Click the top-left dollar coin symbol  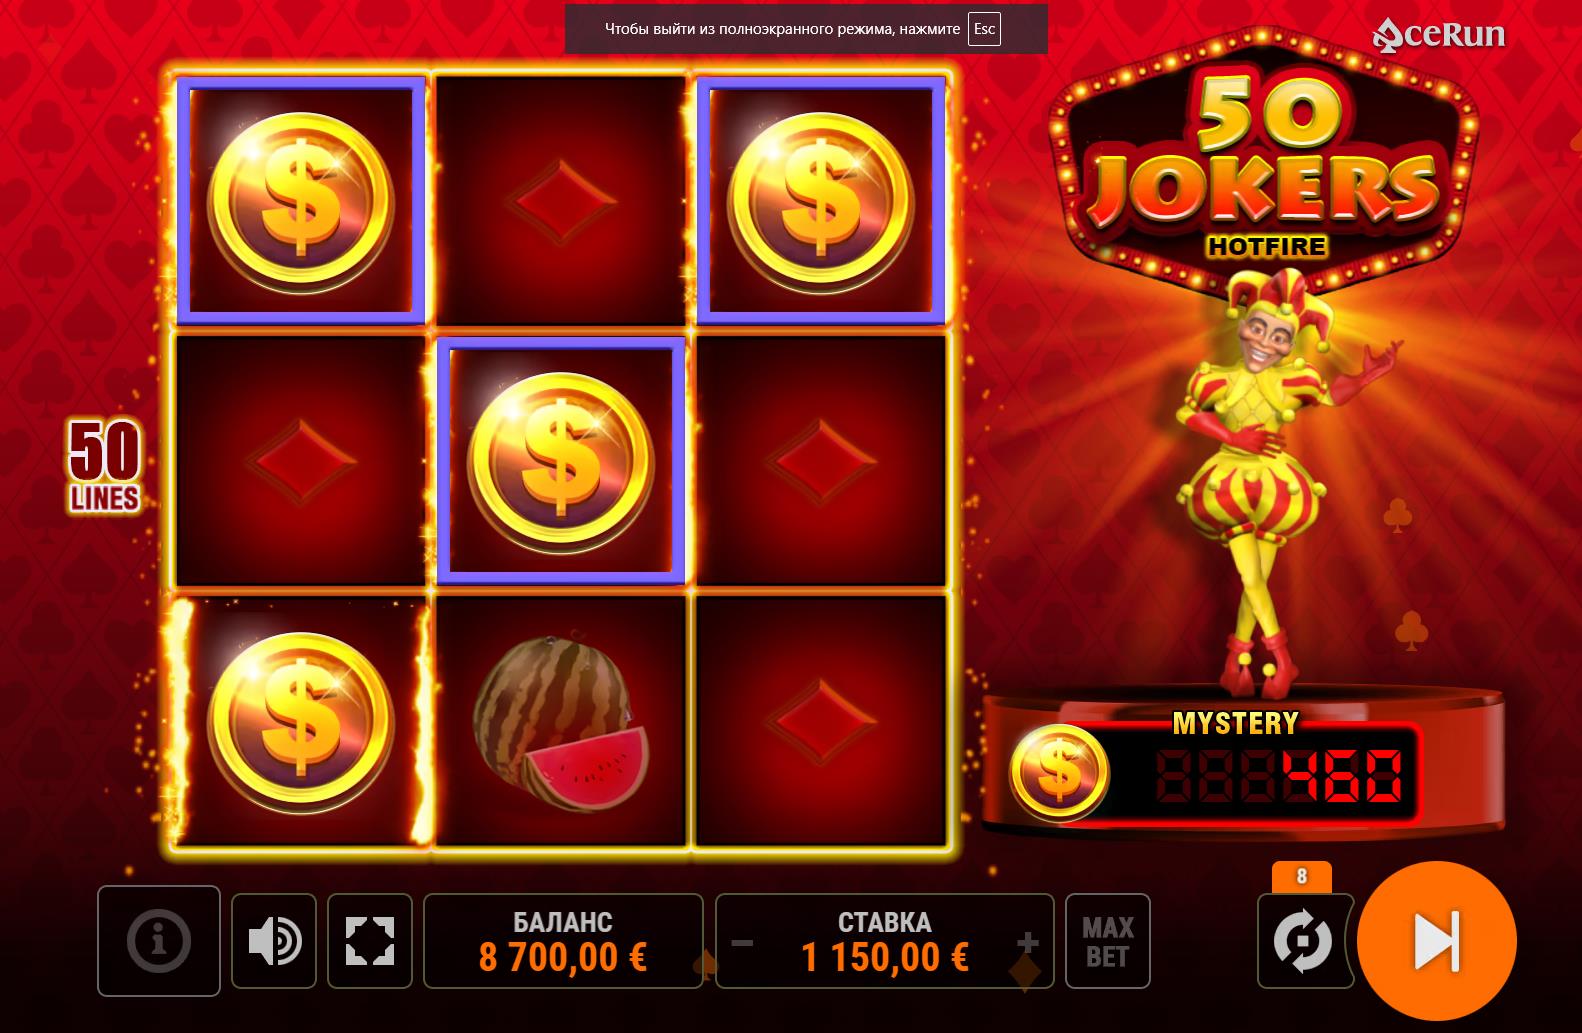(301, 202)
